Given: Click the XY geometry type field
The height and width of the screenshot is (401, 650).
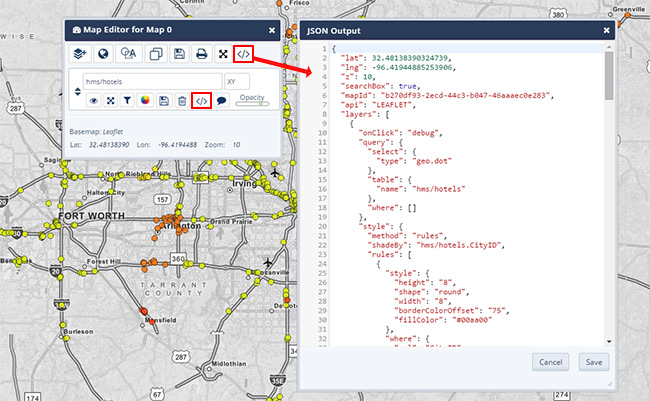Looking at the screenshot, I should [x=237, y=81].
